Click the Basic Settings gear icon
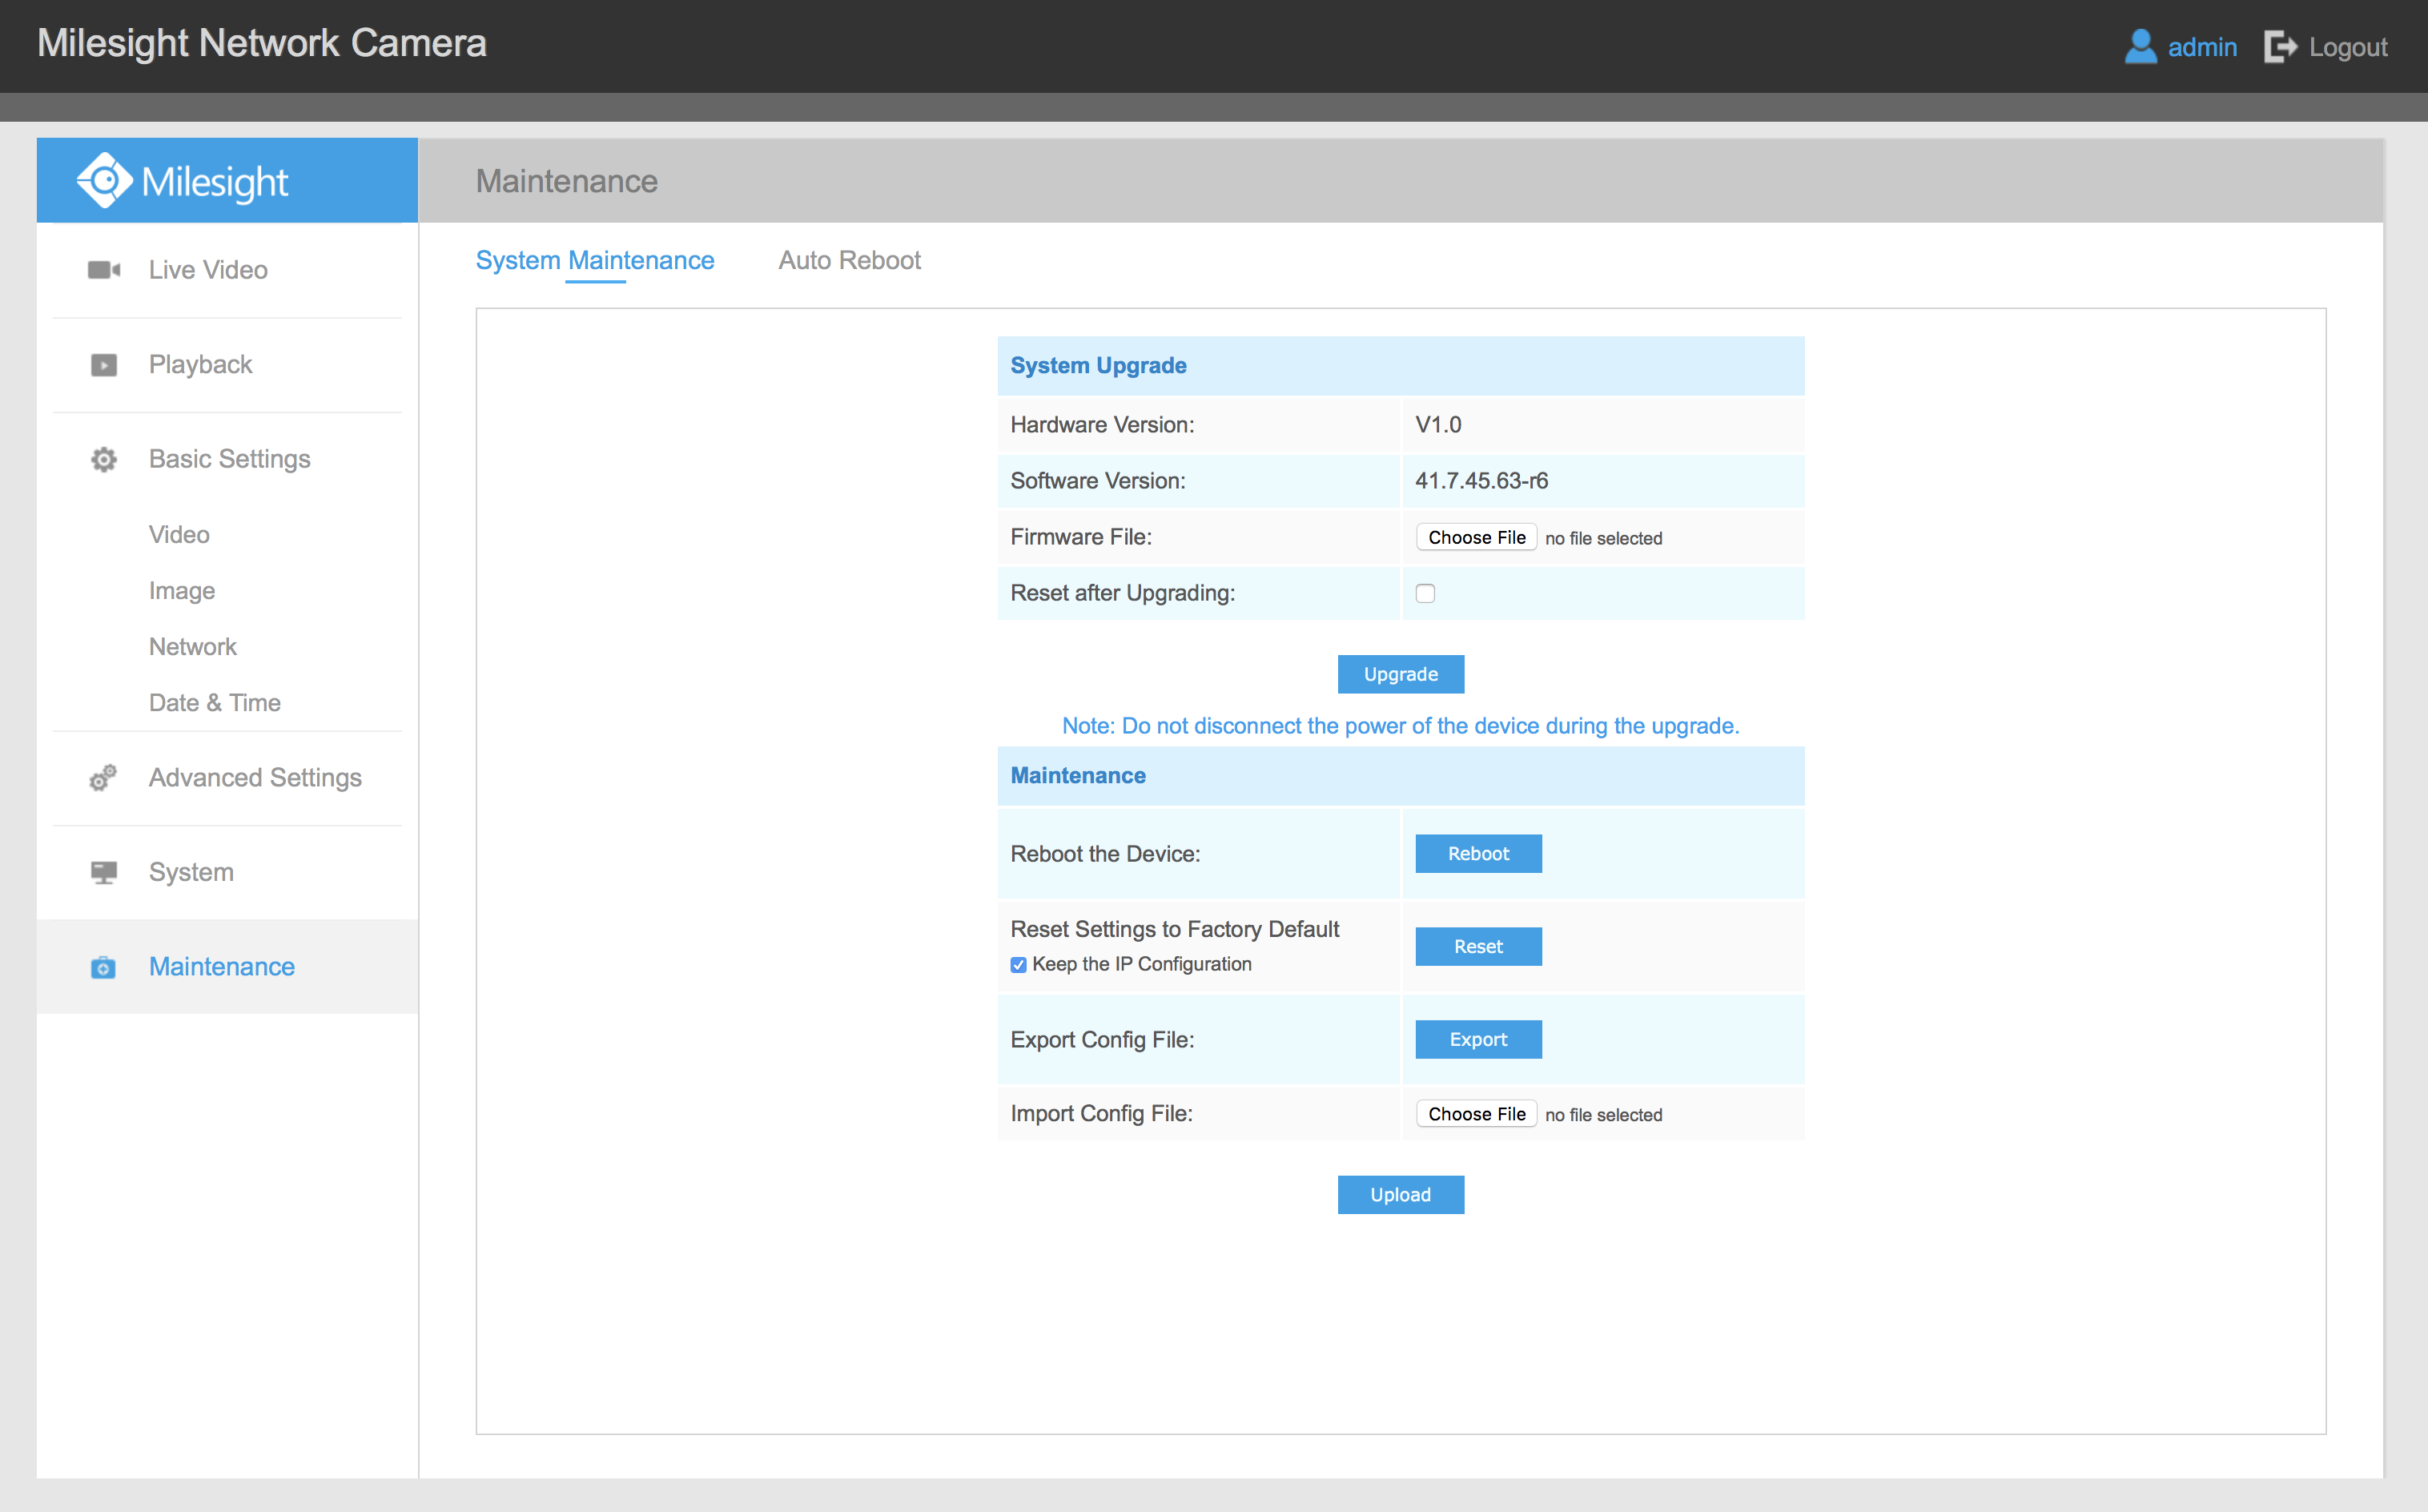The width and height of the screenshot is (2428, 1512). coord(104,460)
